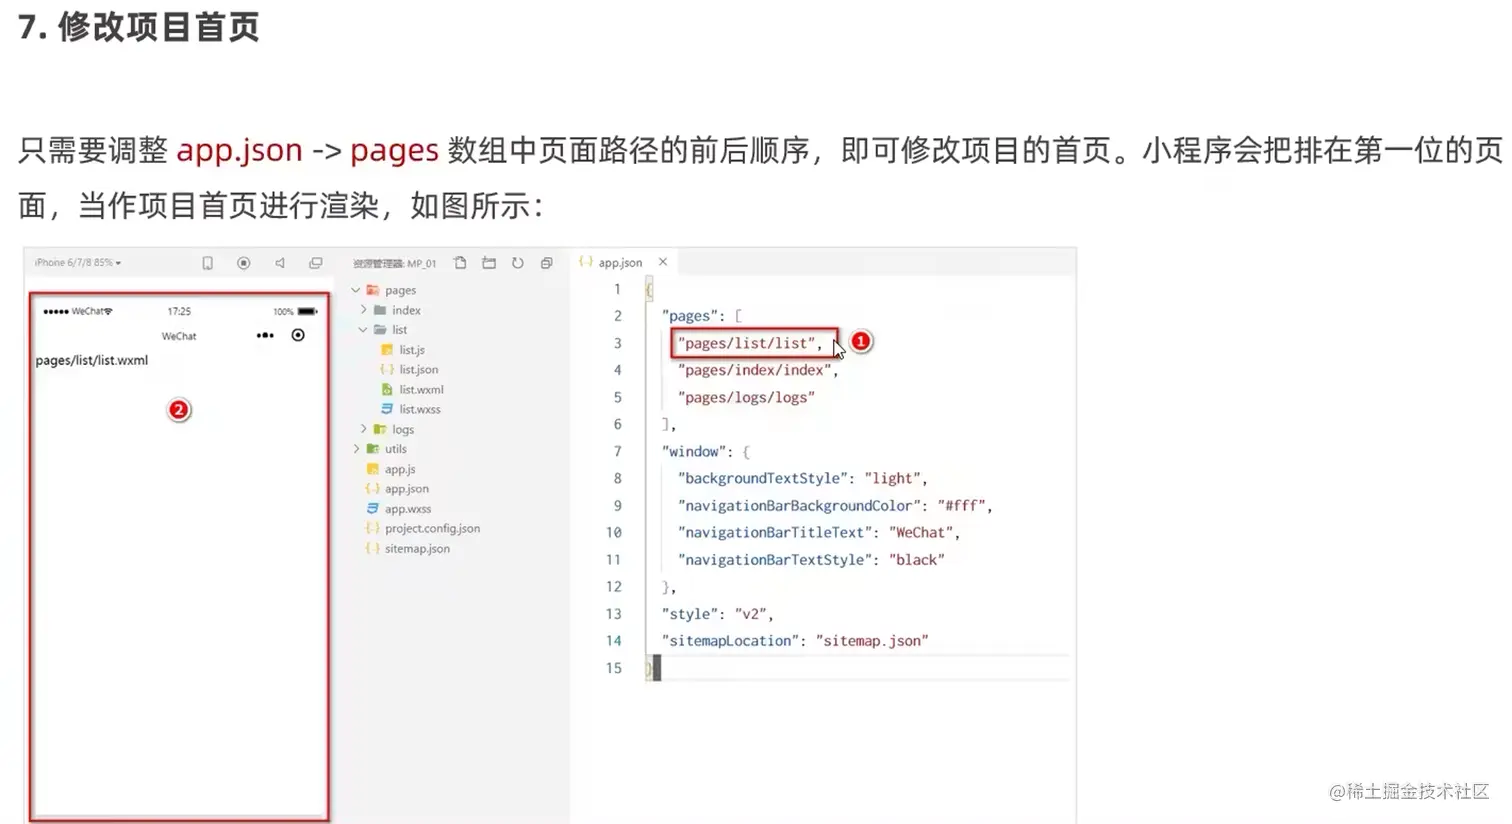
Task: Click the 资源管理器 MP_01 explorer header
Action: pos(394,264)
